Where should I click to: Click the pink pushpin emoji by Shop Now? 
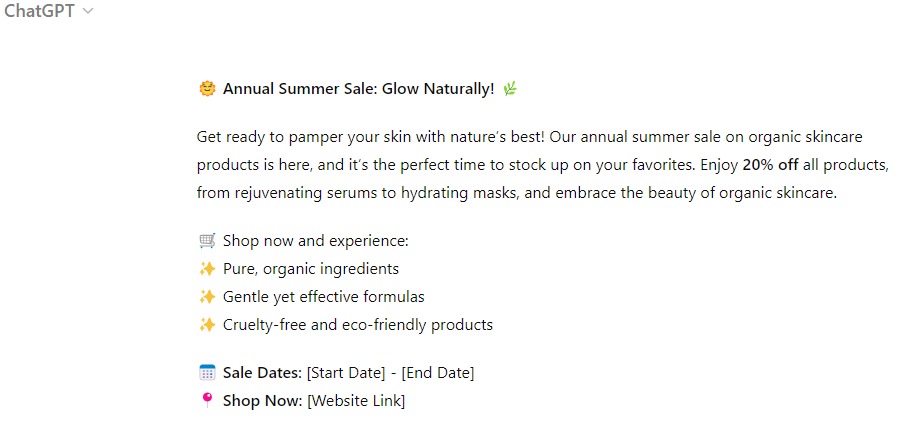[207, 400]
